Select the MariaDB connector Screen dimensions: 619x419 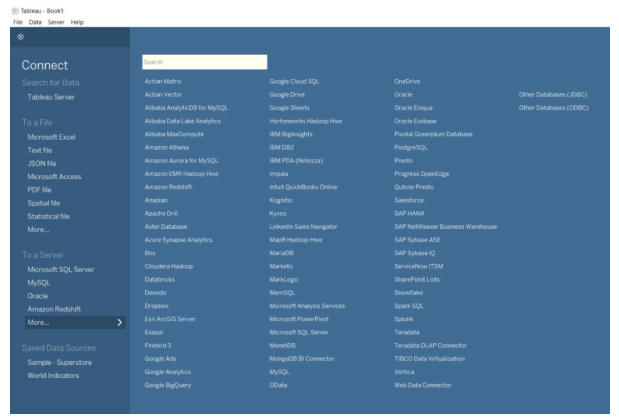(281, 253)
